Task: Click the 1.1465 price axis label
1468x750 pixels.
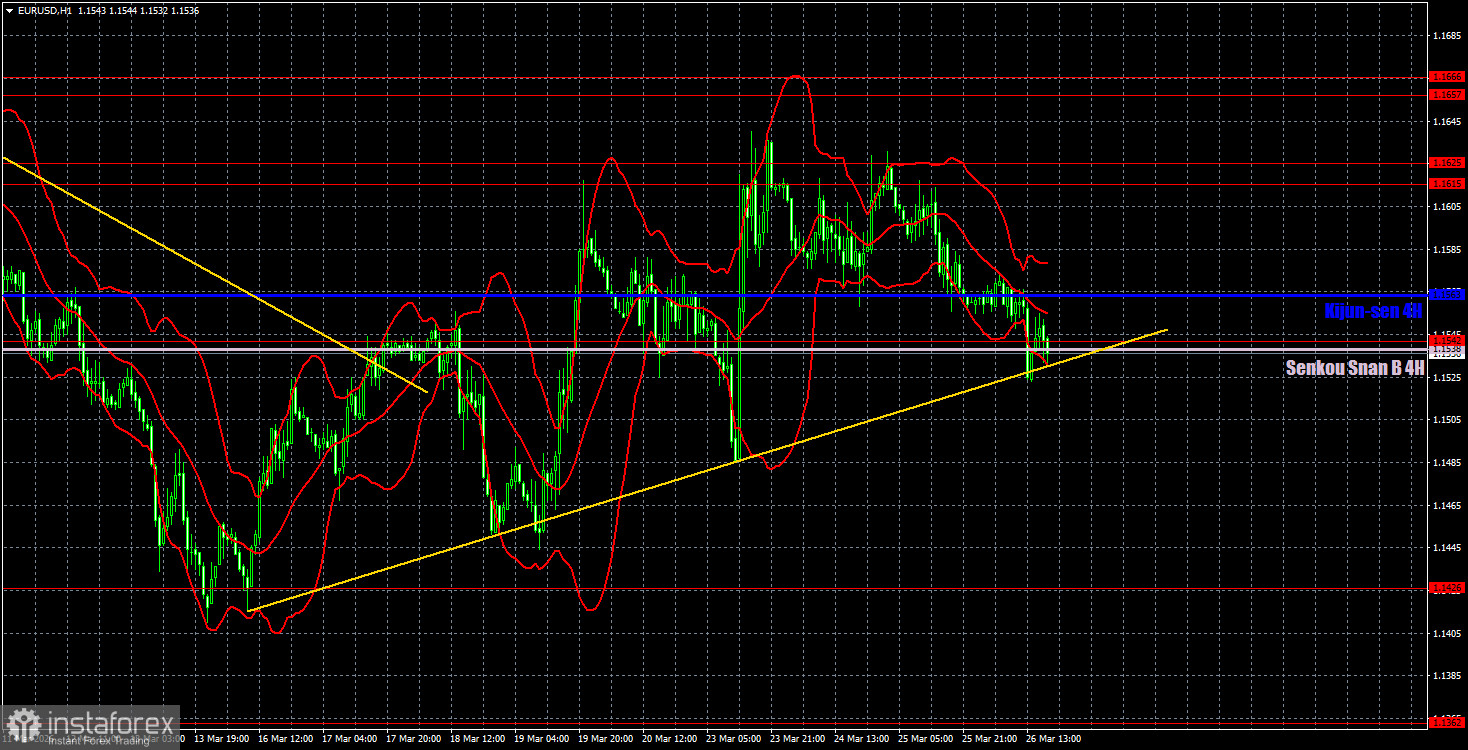Action: tap(1446, 506)
